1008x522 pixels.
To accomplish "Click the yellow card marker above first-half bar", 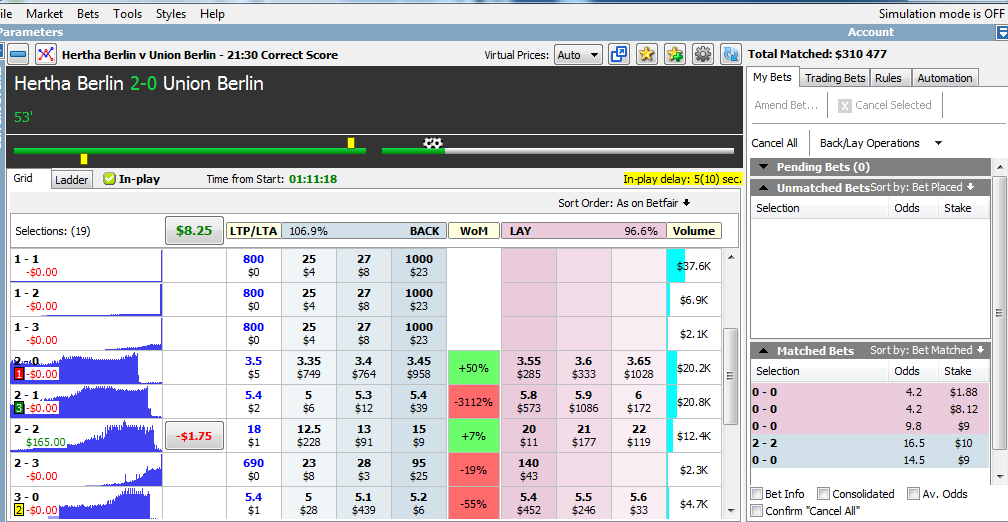I will (351, 143).
